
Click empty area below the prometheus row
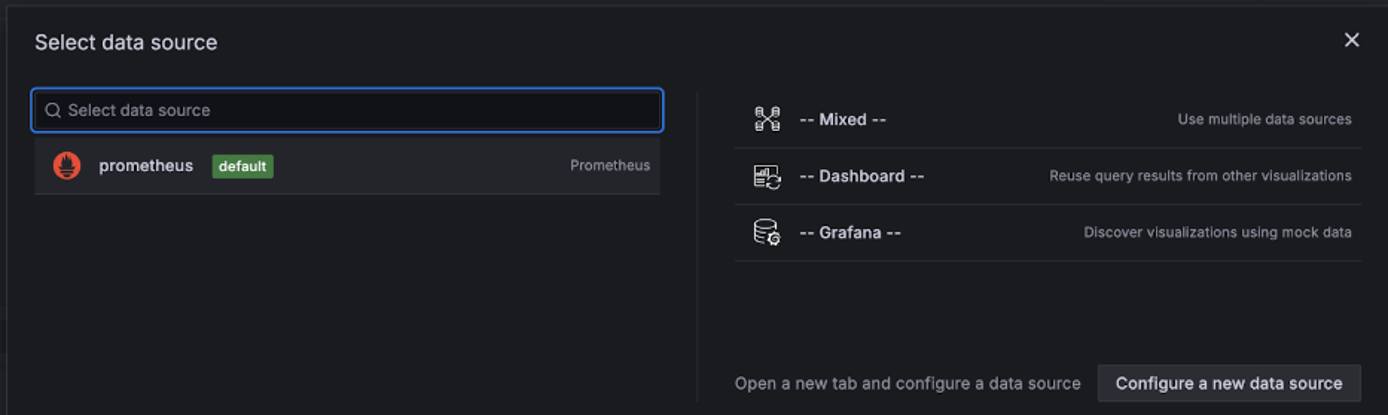(x=346, y=290)
